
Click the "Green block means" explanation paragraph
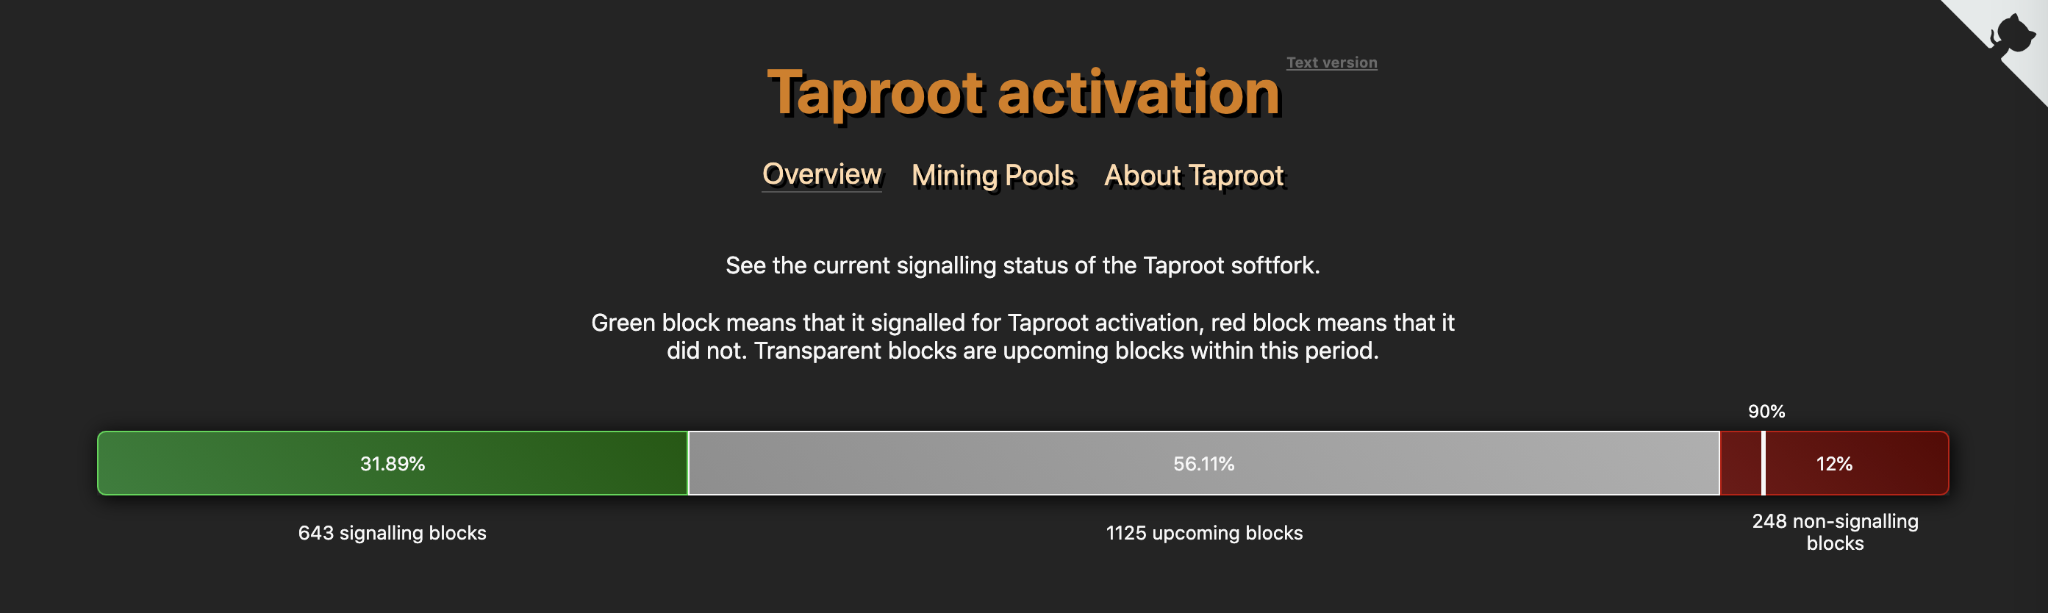[1022, 337]
